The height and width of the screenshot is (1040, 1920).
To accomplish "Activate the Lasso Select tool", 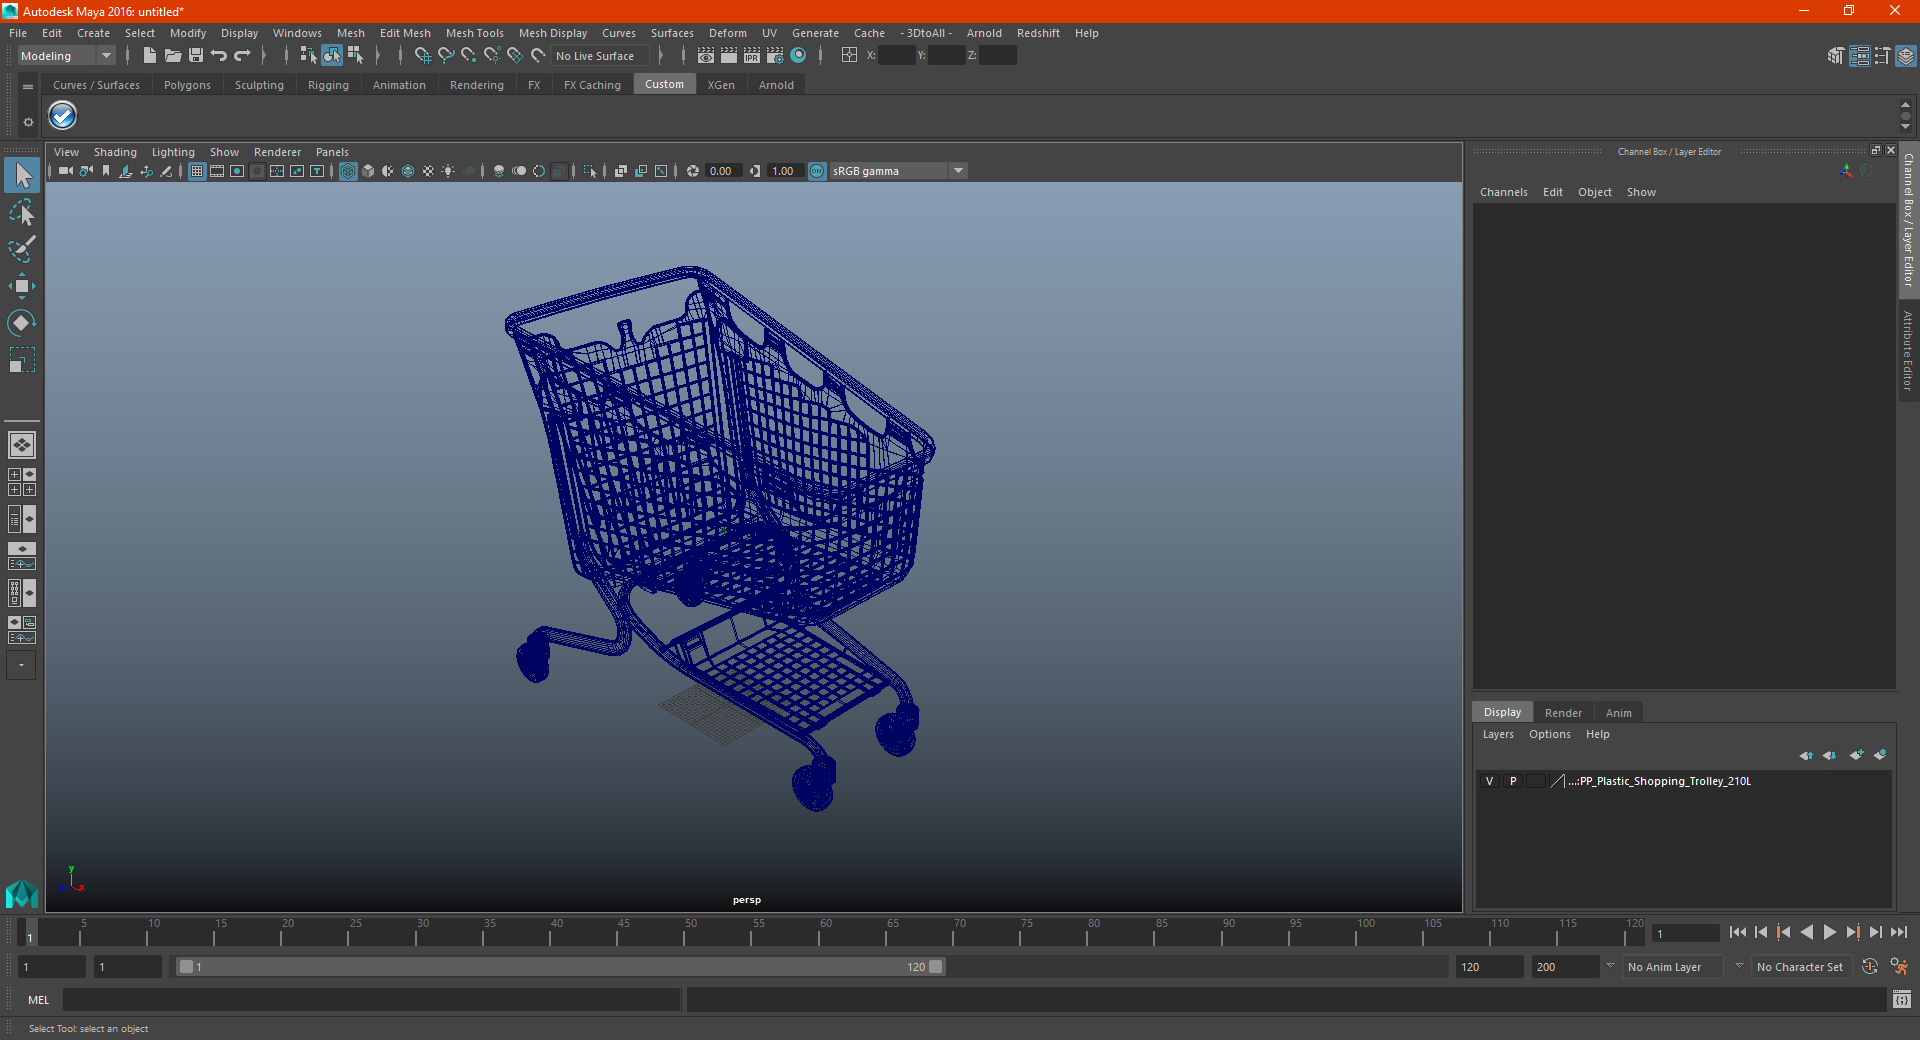I will 22,213.
